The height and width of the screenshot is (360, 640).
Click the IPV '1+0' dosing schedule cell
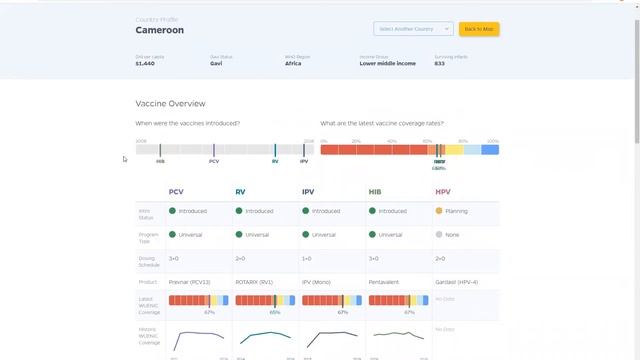[x=307, y=258]
